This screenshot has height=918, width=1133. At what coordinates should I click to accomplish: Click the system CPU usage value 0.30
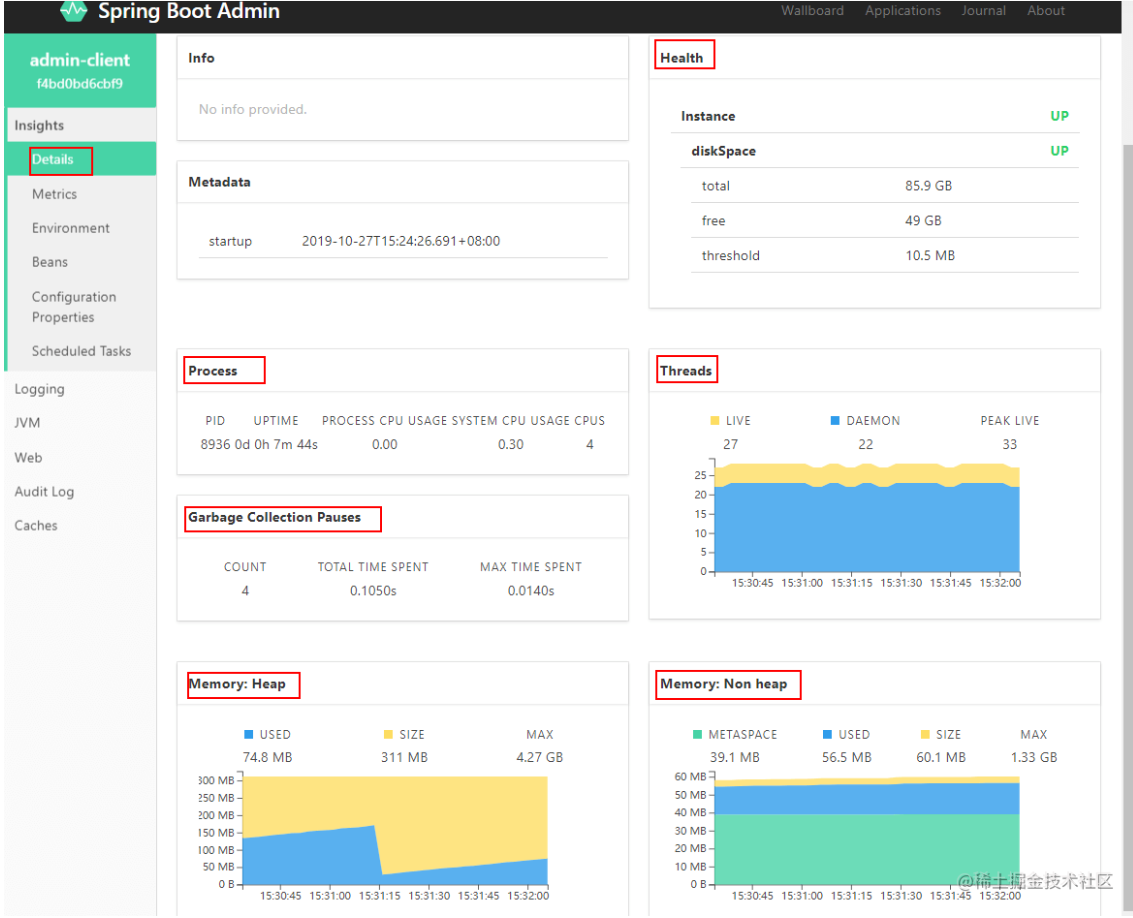click(511, 445)
